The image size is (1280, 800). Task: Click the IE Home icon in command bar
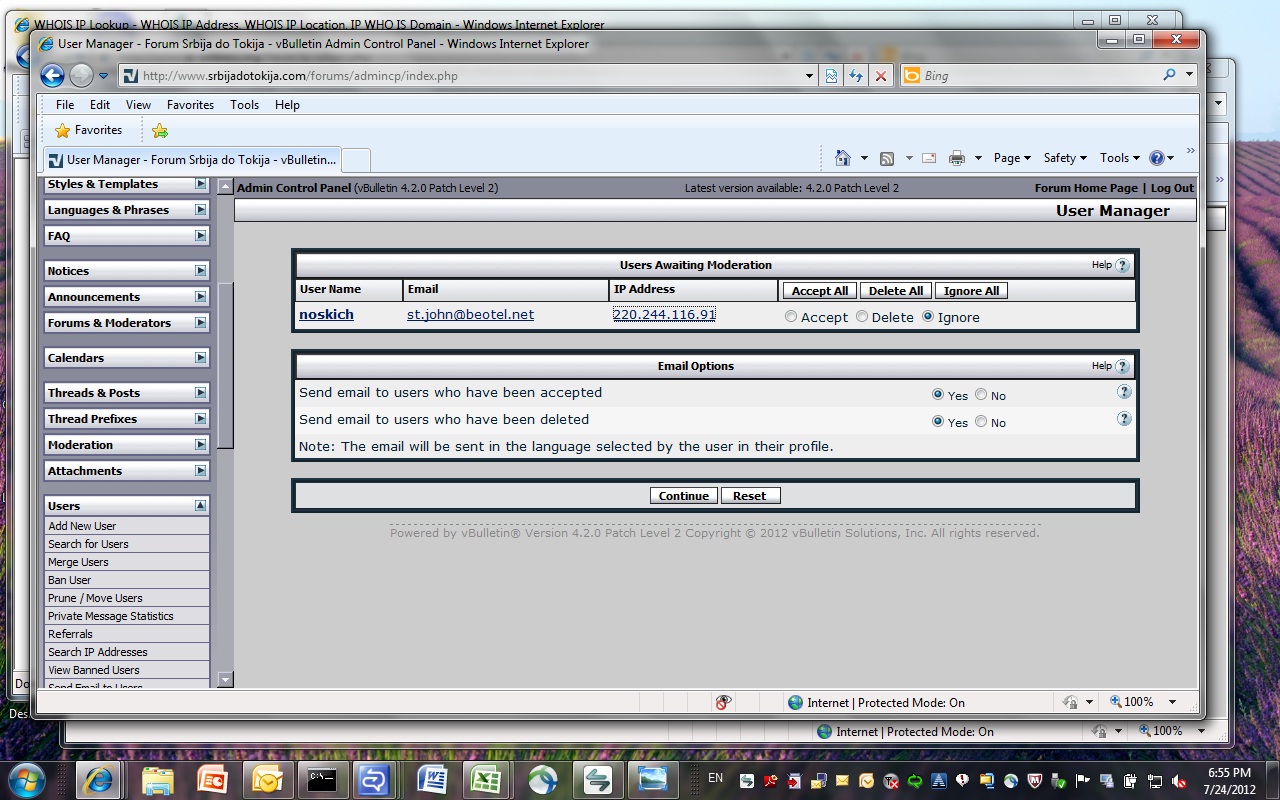click(842, 158)
